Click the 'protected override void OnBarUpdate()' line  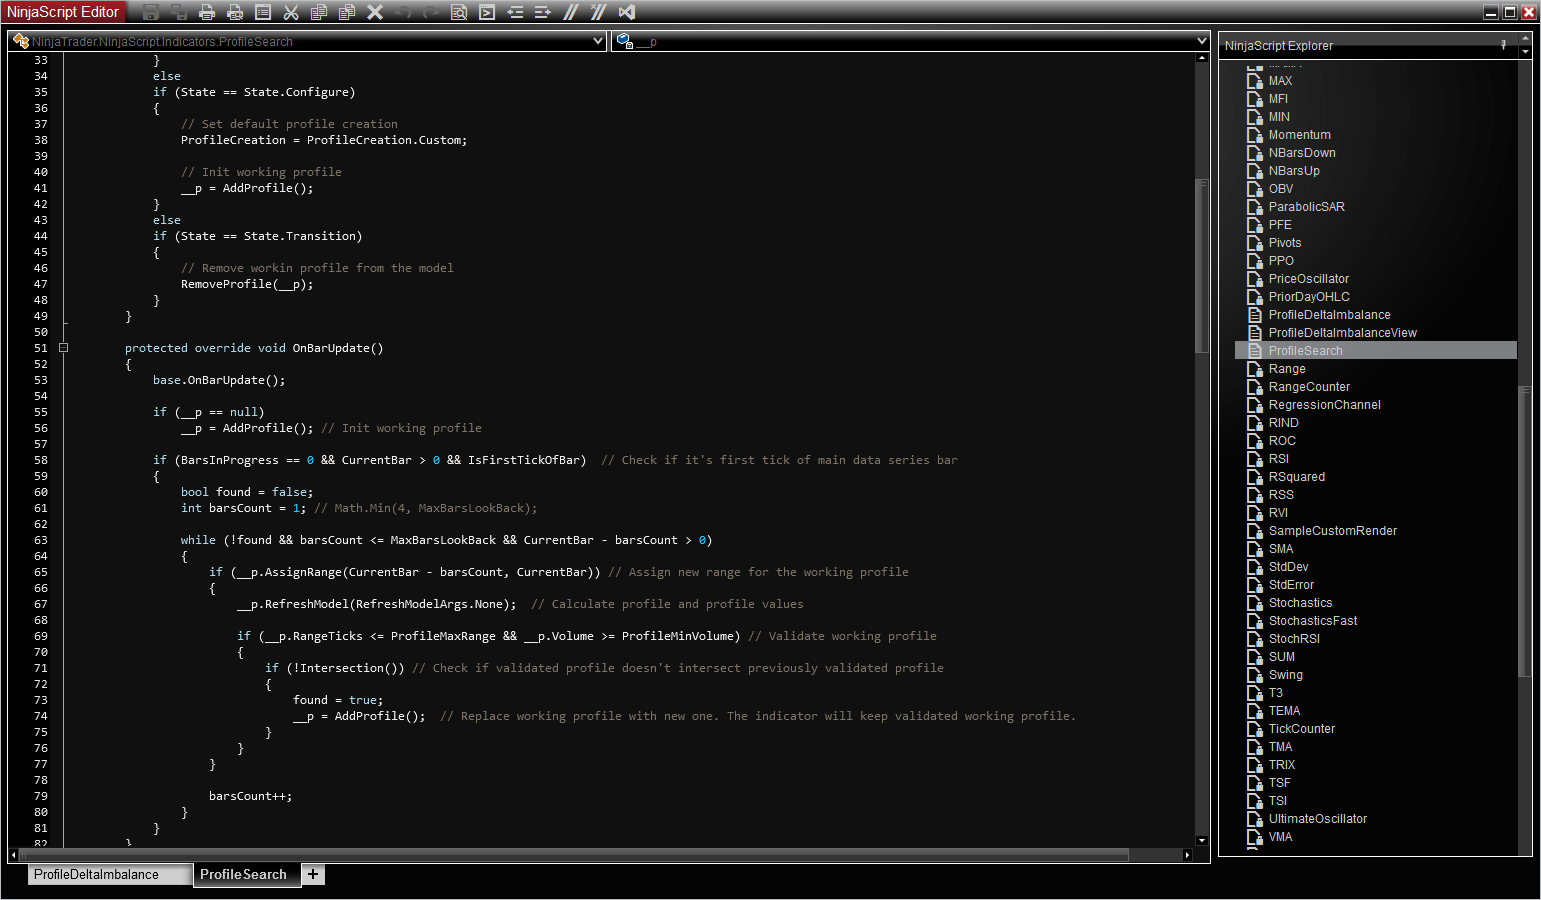[254, 348]
